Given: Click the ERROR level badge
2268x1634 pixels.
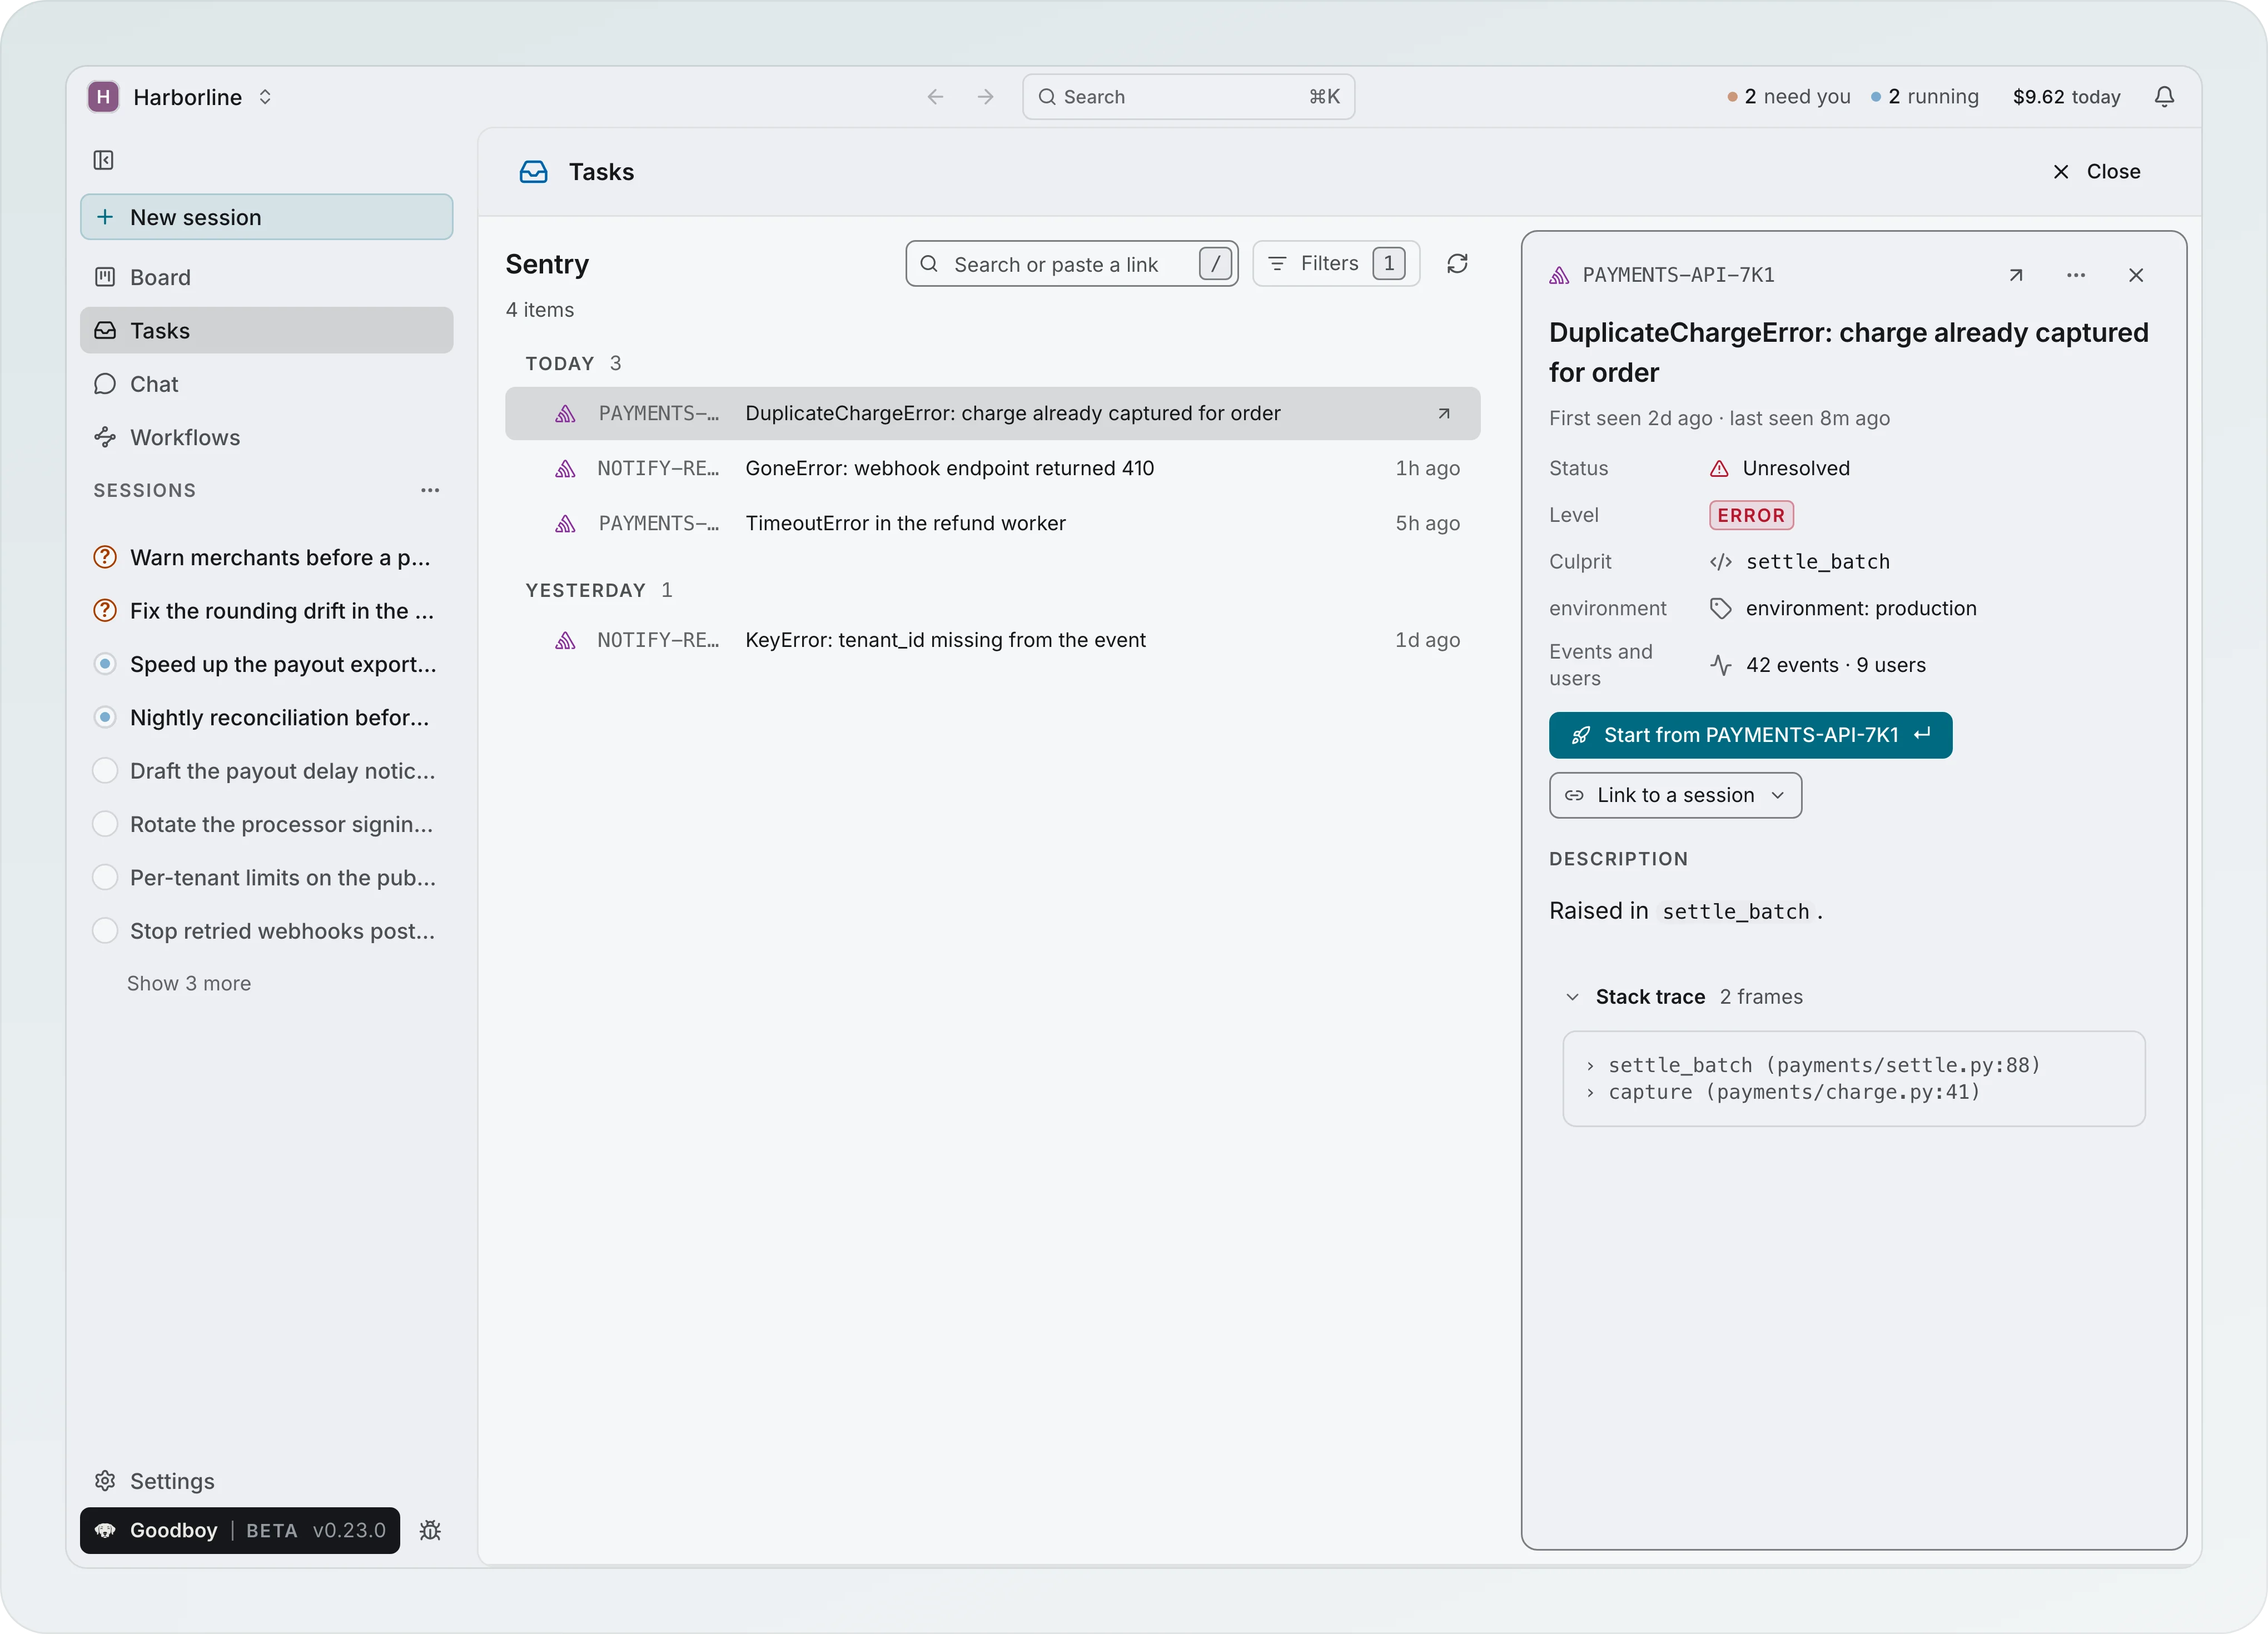Looking at the screenshot, I should tap(1751, 515).
